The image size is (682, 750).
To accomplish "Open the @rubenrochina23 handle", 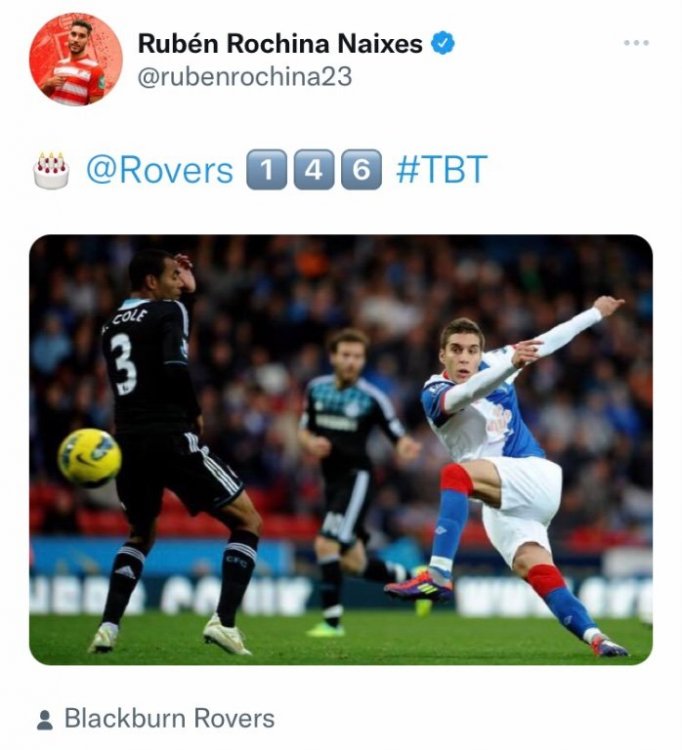I will point(244,77).
